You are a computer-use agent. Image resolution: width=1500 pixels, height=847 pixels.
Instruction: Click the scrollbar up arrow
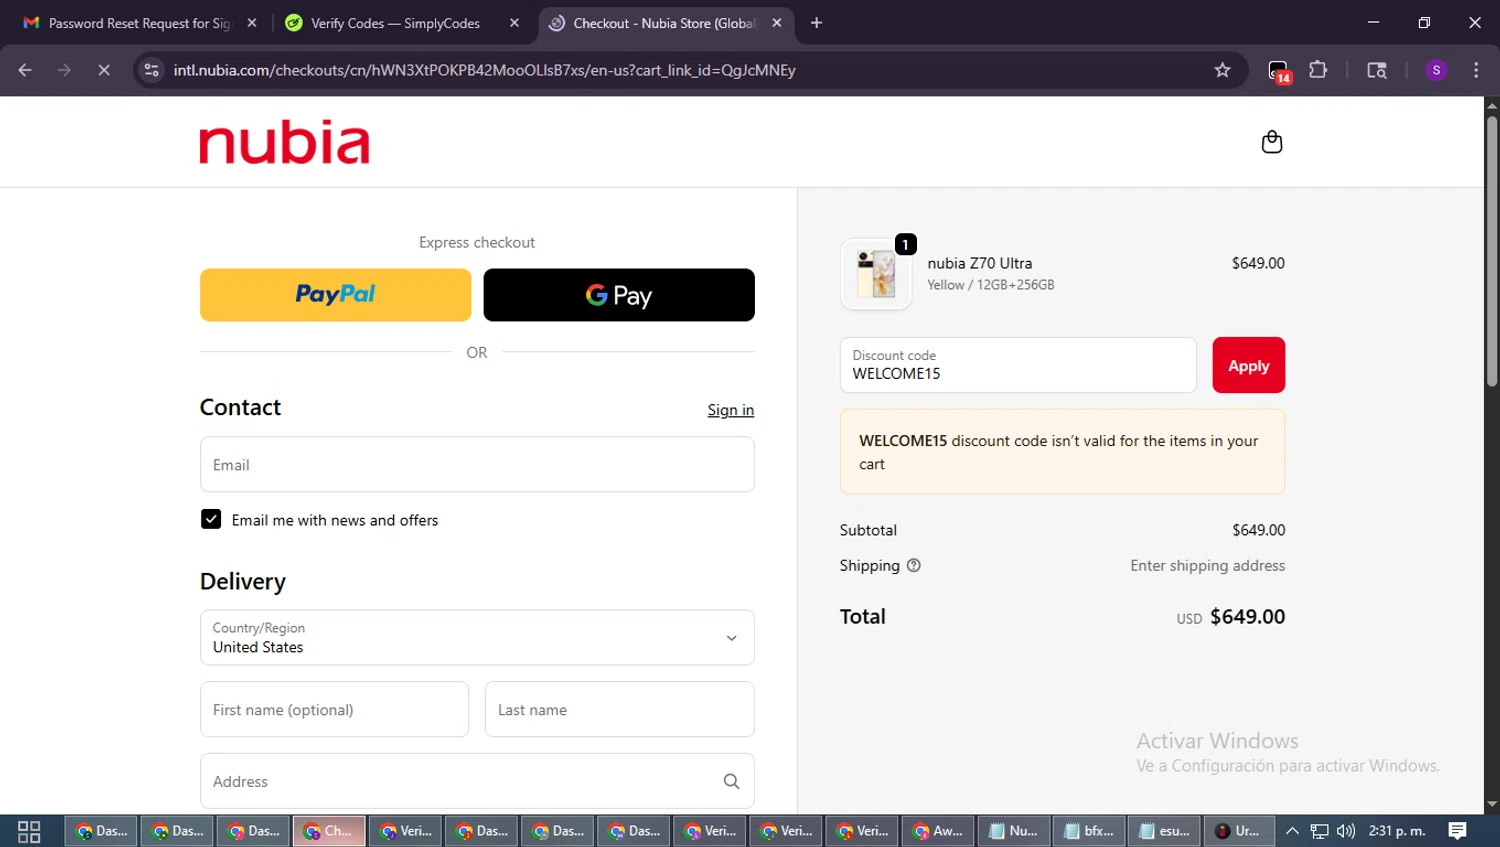click(x=1491, y=104)
